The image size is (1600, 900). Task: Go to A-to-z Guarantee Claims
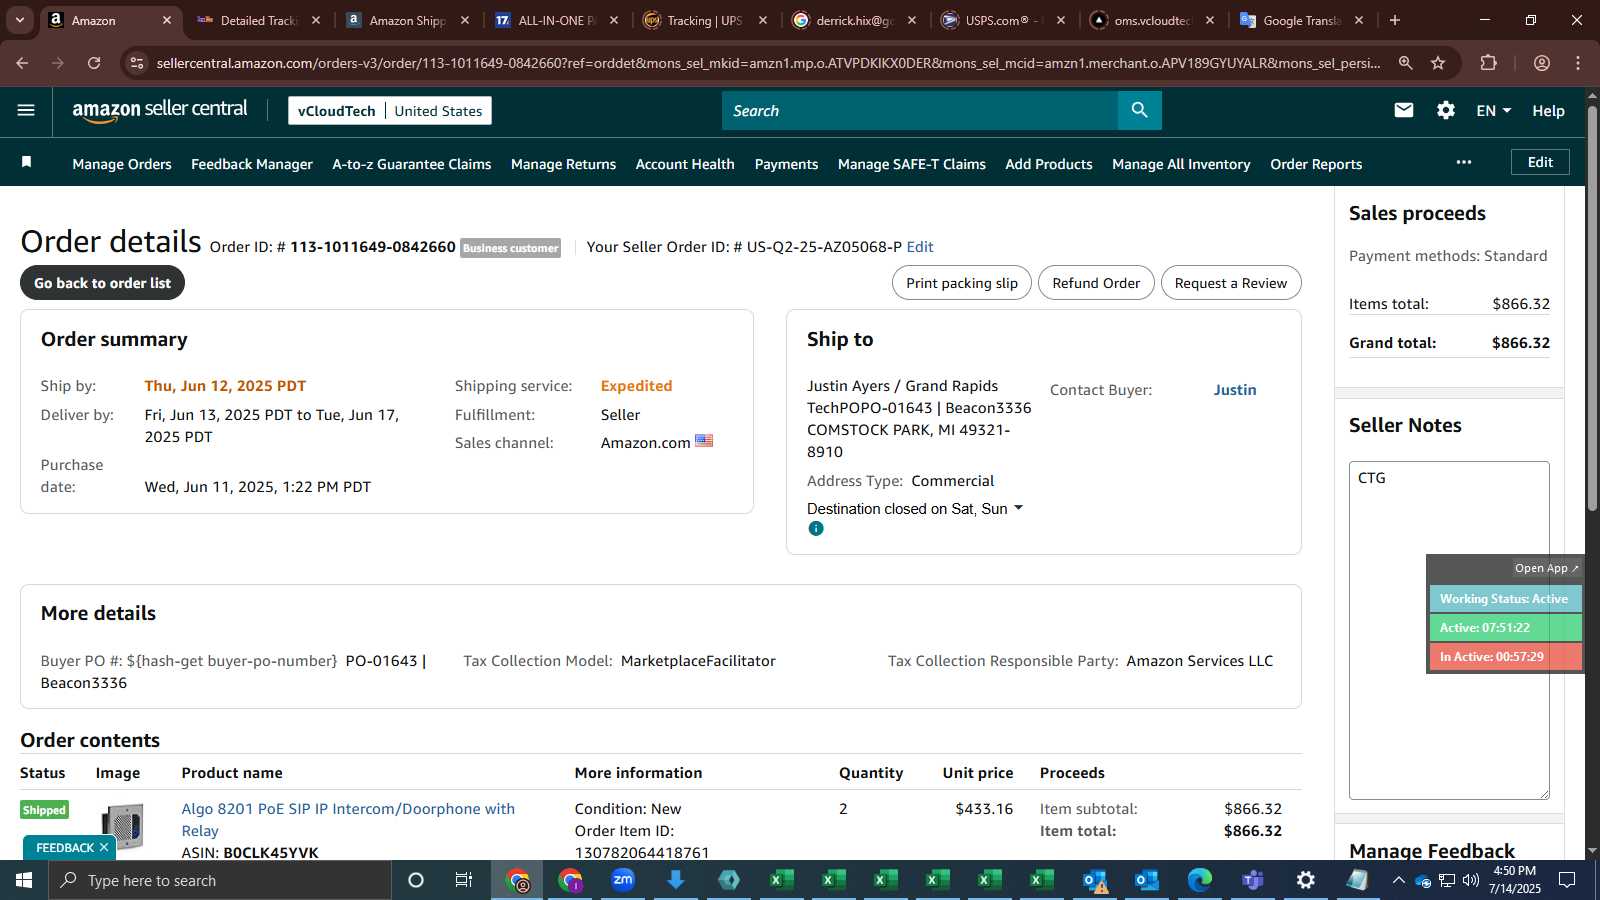(x=412, y=164)
